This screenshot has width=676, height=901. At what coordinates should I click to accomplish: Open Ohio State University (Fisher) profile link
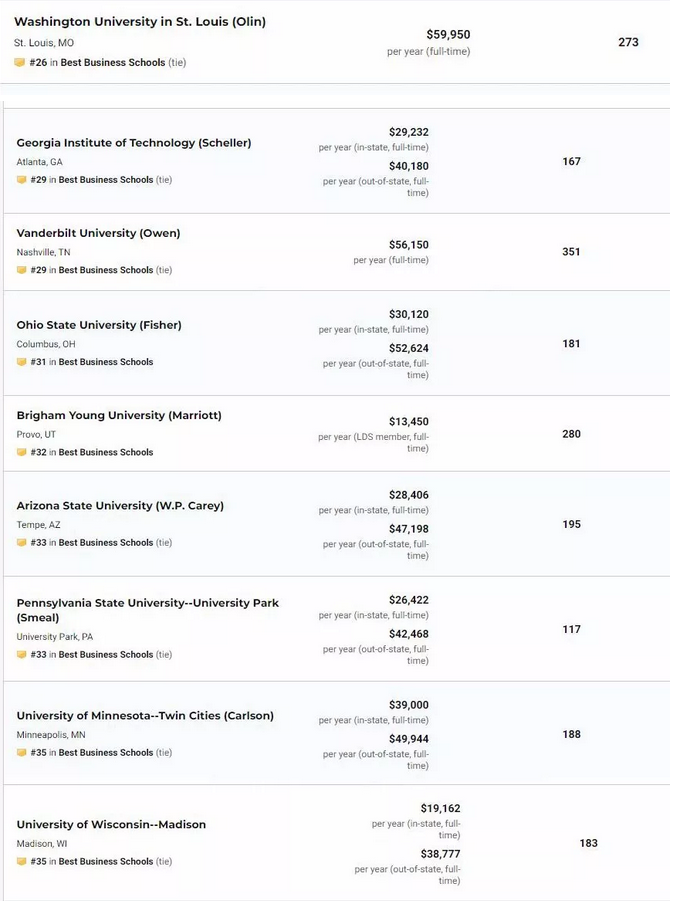click(x=99, y=325)
